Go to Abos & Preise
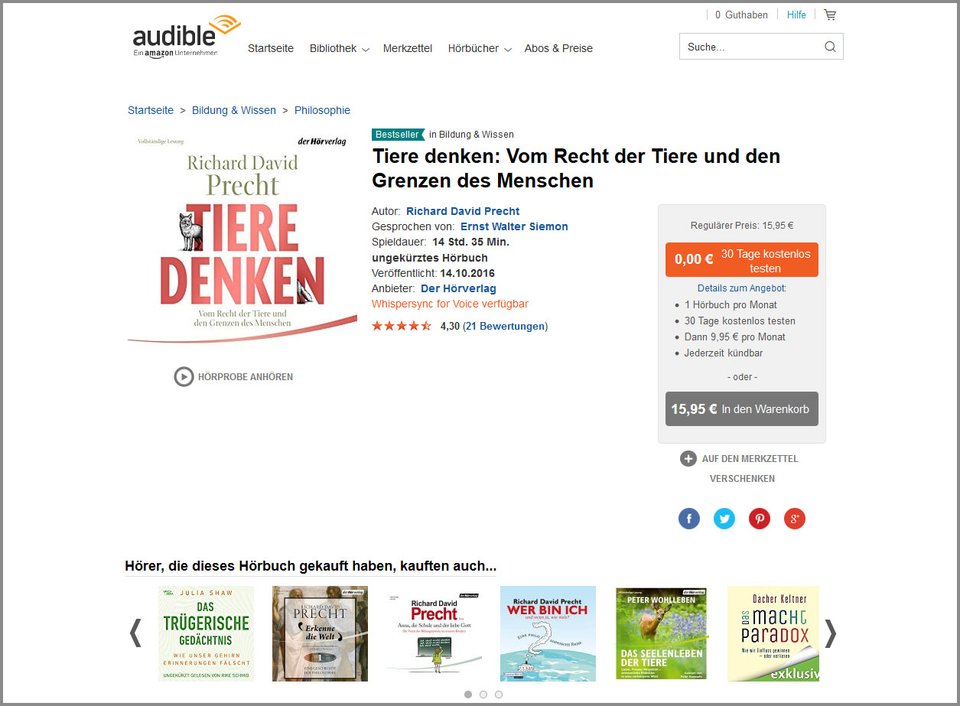 [558, 48]
